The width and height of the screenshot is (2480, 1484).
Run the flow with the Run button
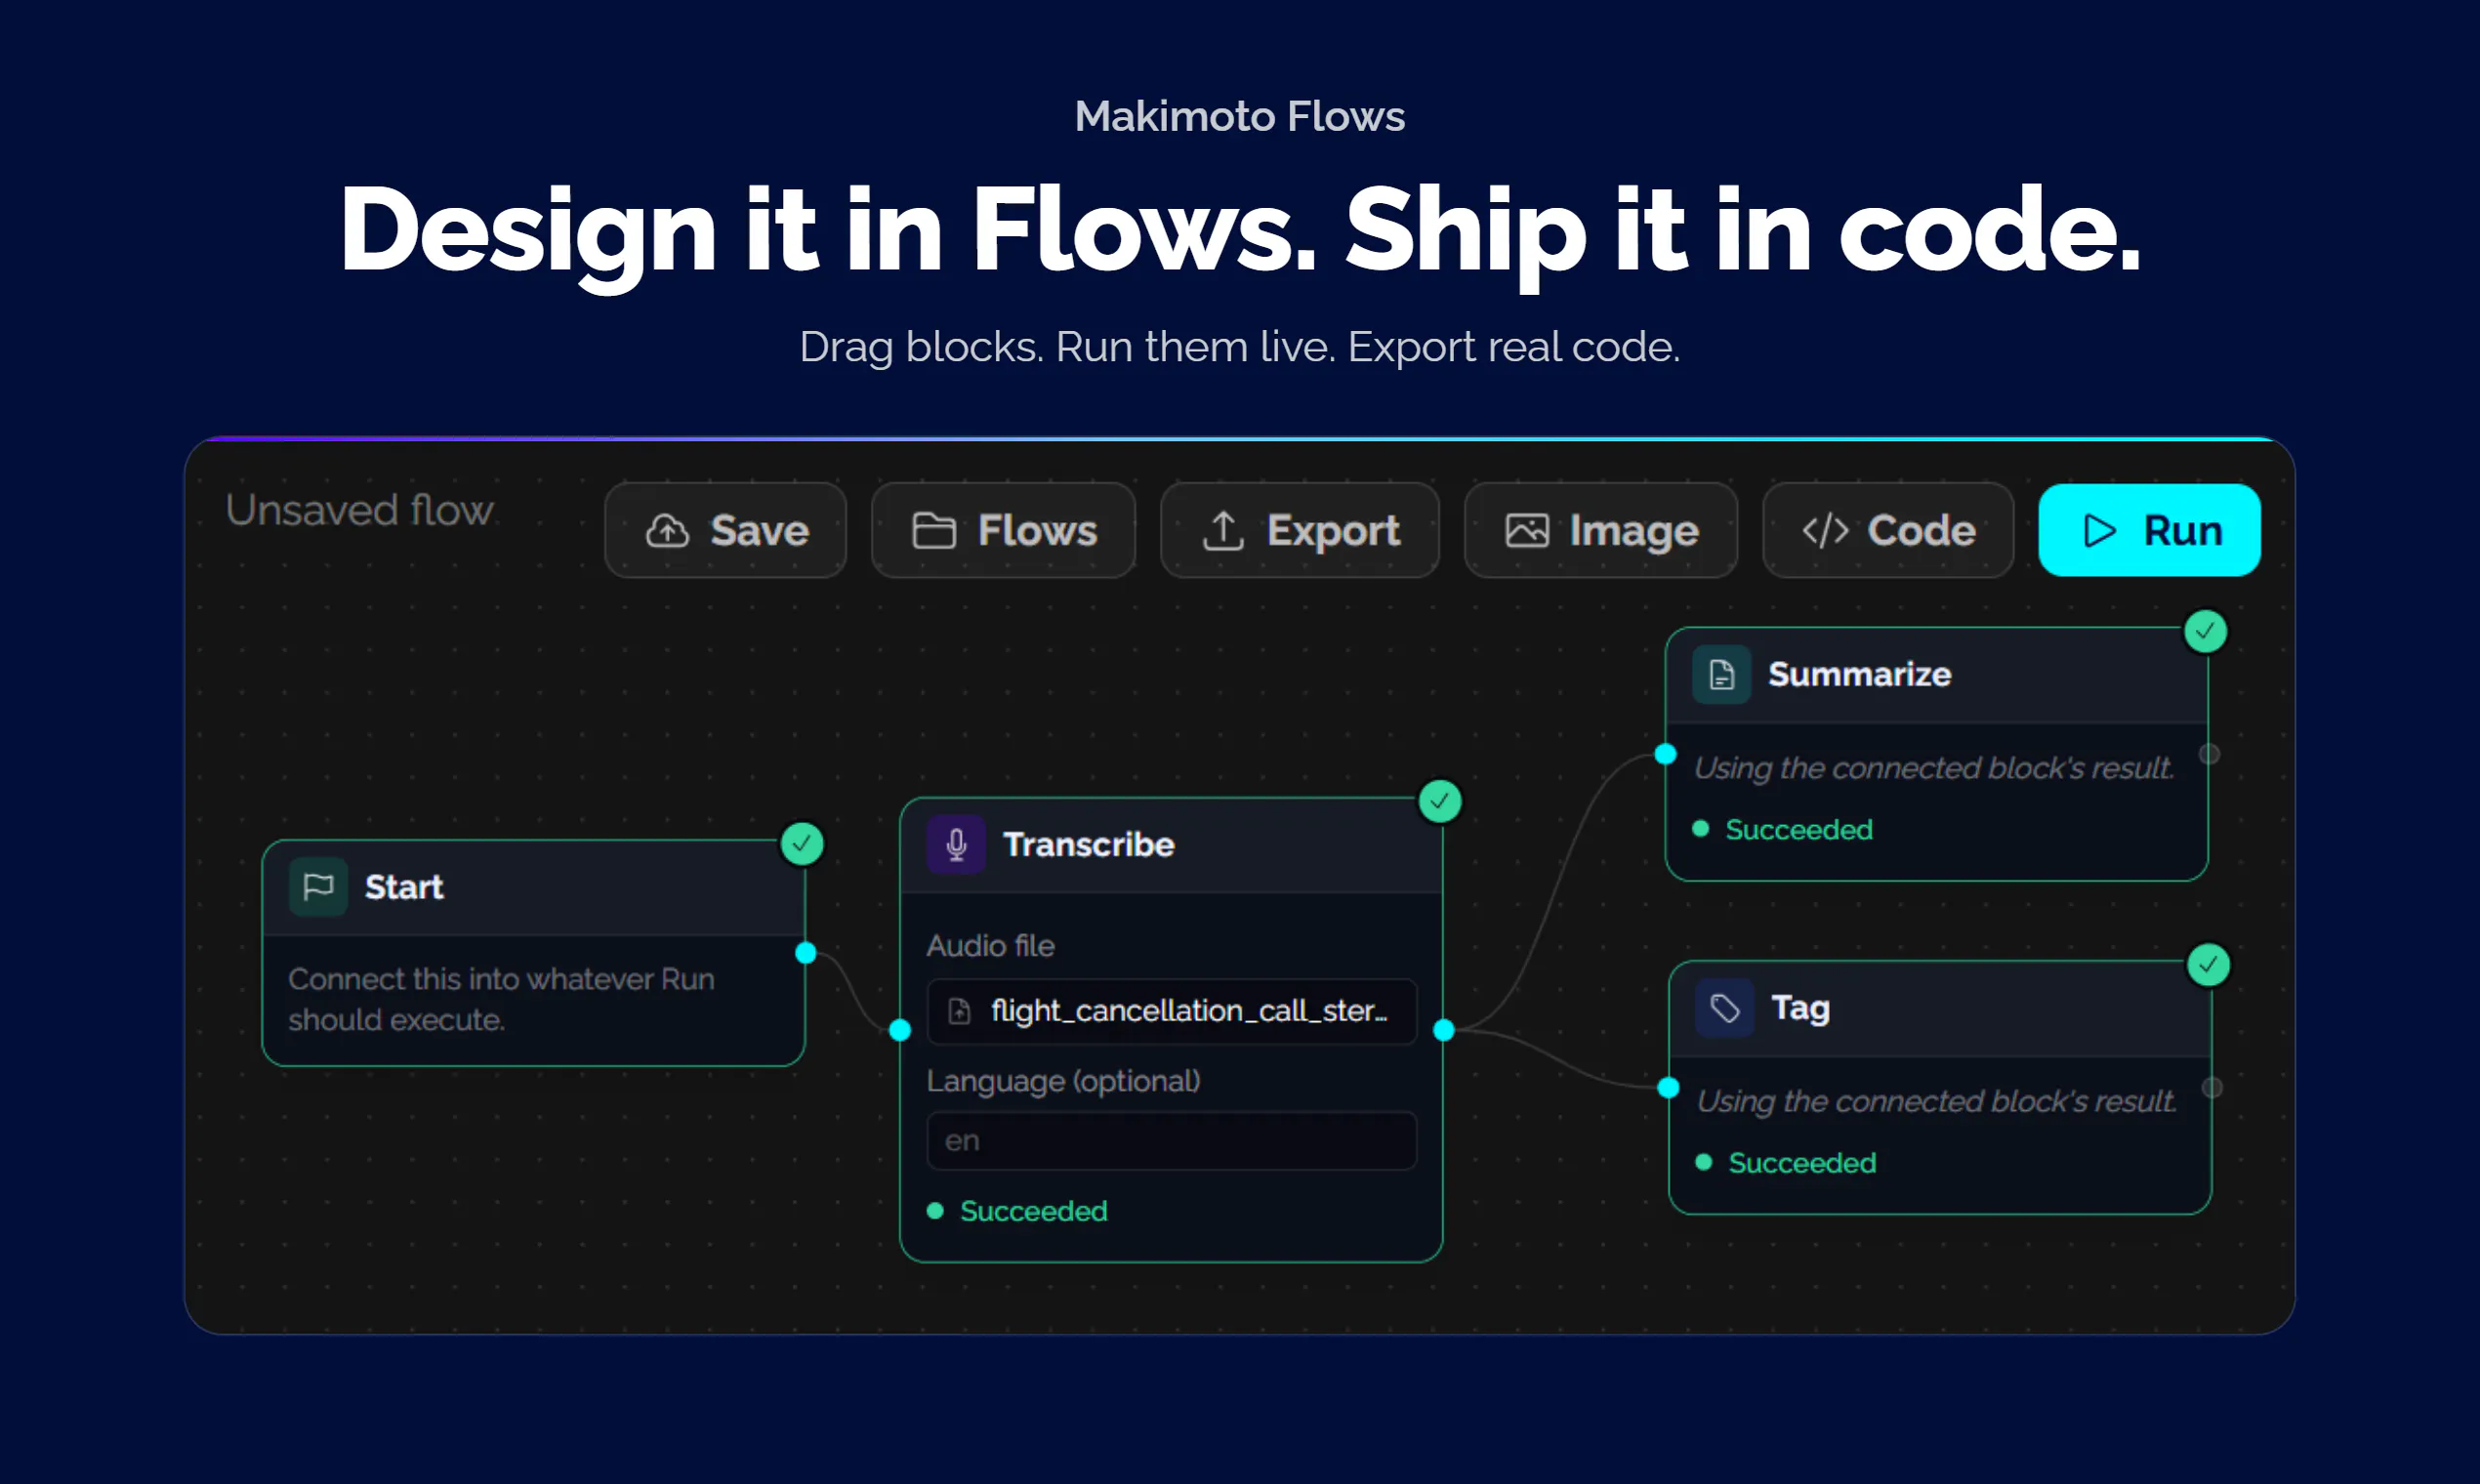point(2150,530)
